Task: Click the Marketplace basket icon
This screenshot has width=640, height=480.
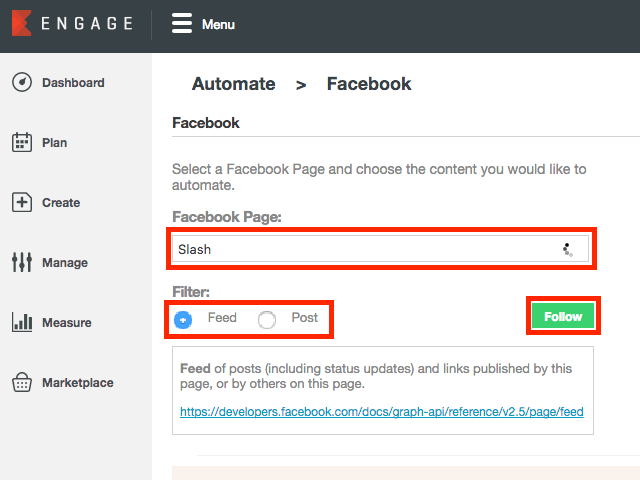Action: pyautogui.click(x=22, y=382)
